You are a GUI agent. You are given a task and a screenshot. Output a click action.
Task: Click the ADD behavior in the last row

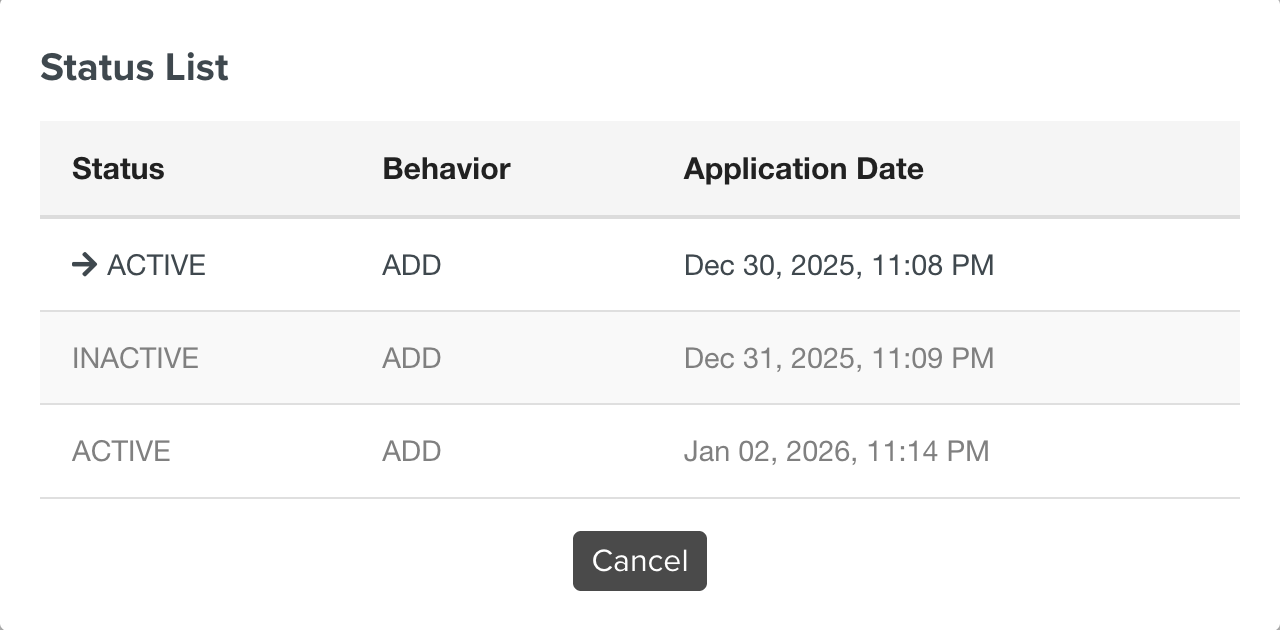tap(411, 451)
